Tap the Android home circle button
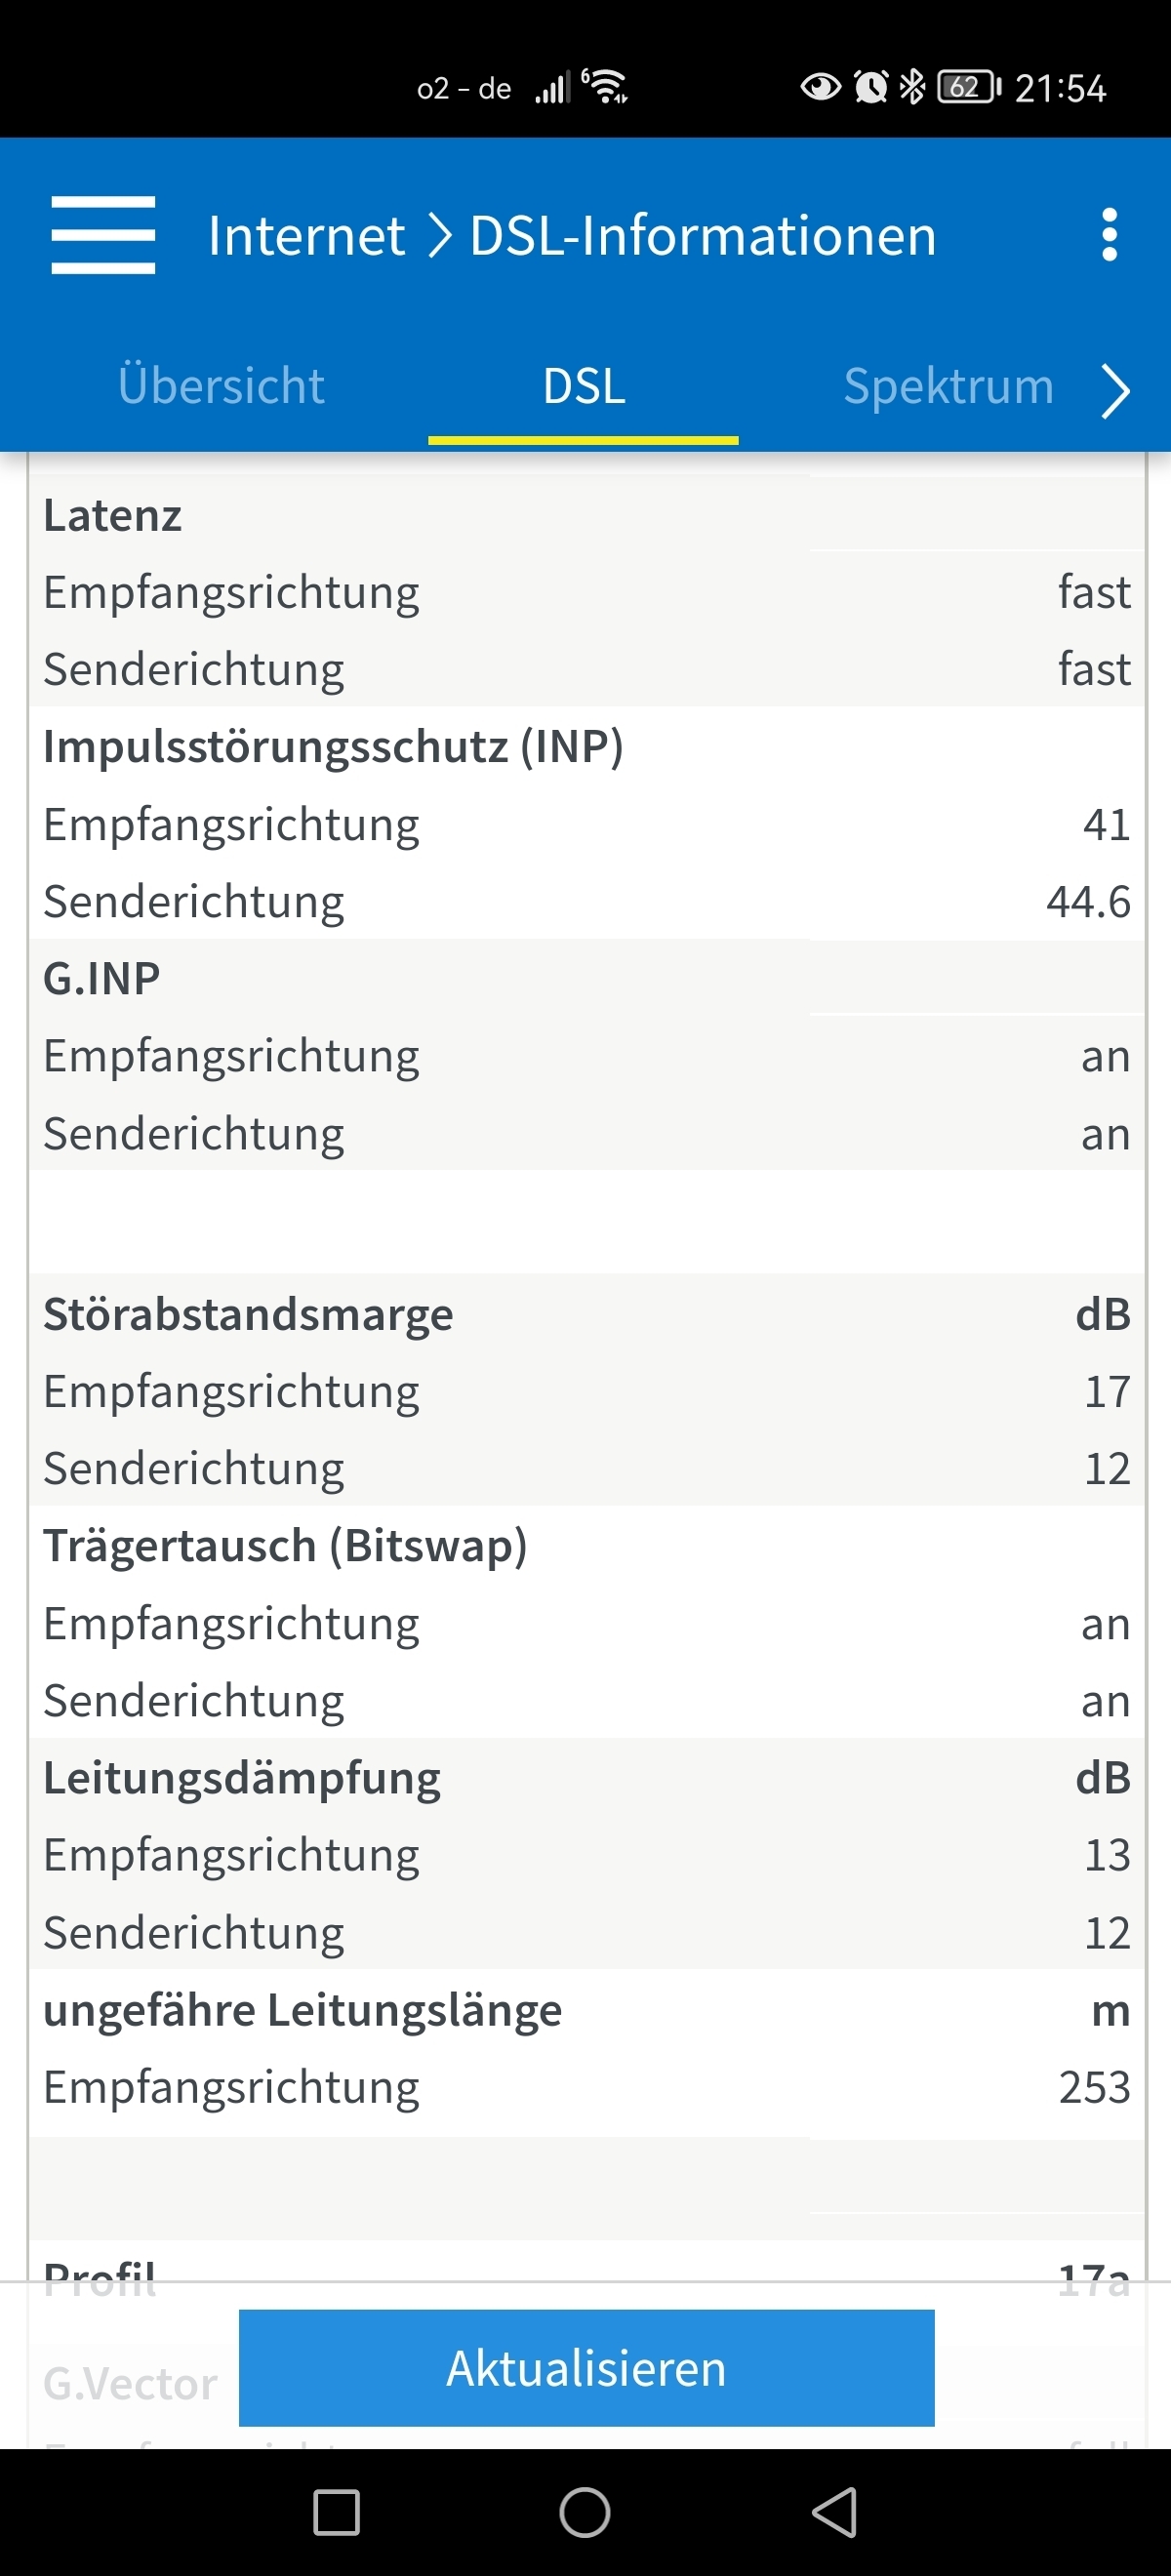 585,2512
